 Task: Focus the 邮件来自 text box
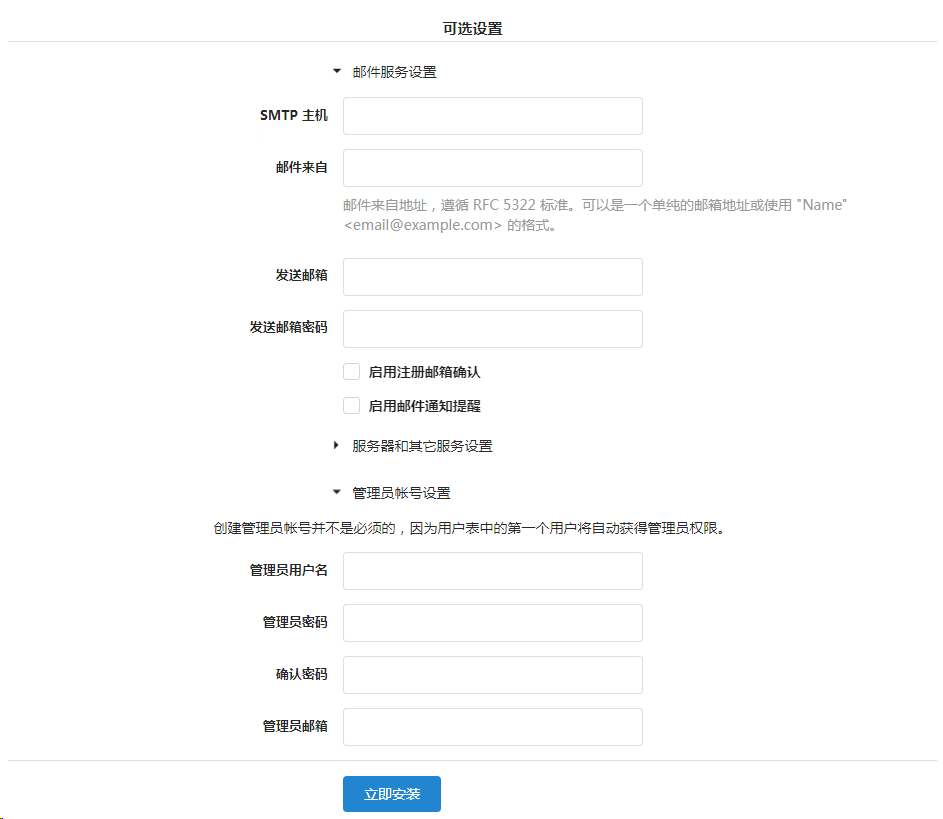click(492, 168)
